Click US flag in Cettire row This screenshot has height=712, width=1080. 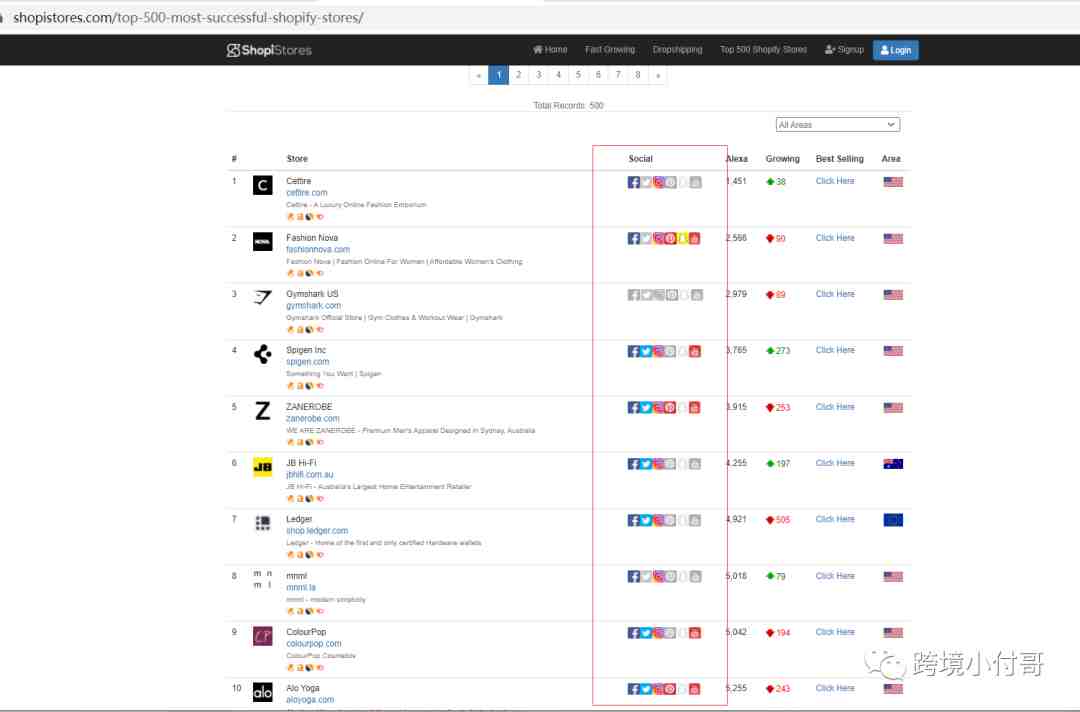(x=893, y=182)
